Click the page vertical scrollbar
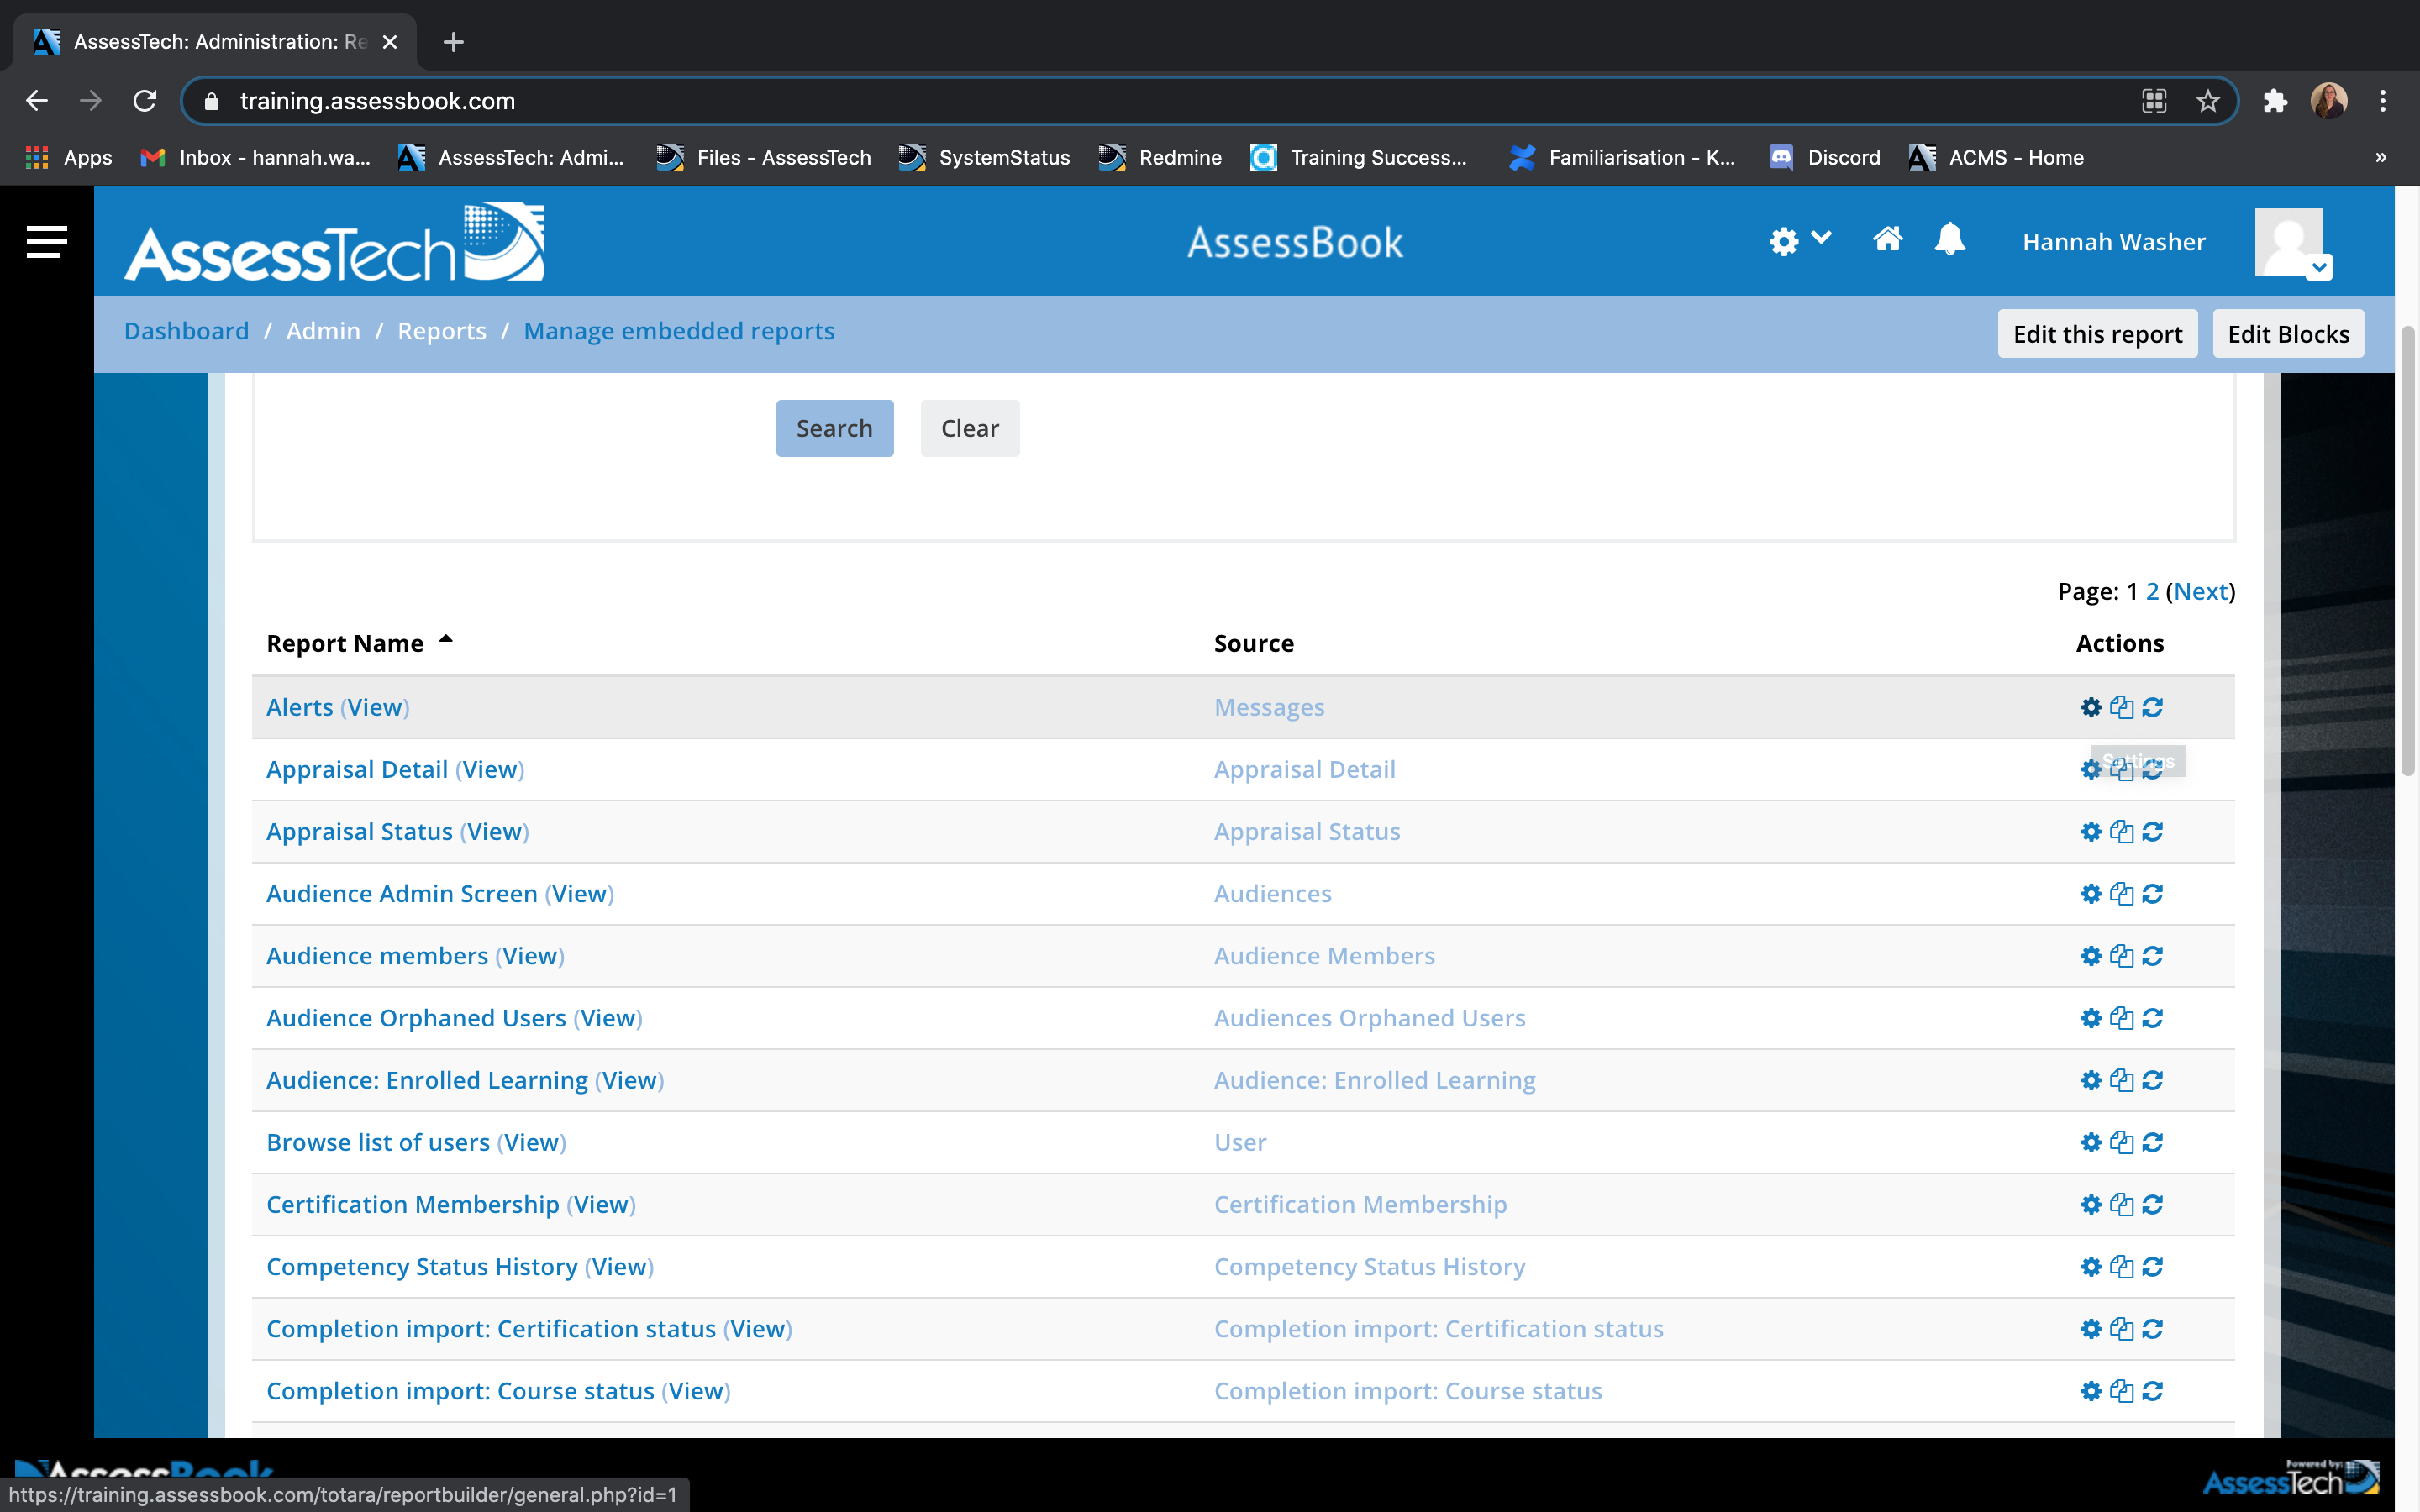Image resolution: width=2420 pixels, height=1512 pixels. (x=2408, y=550)
